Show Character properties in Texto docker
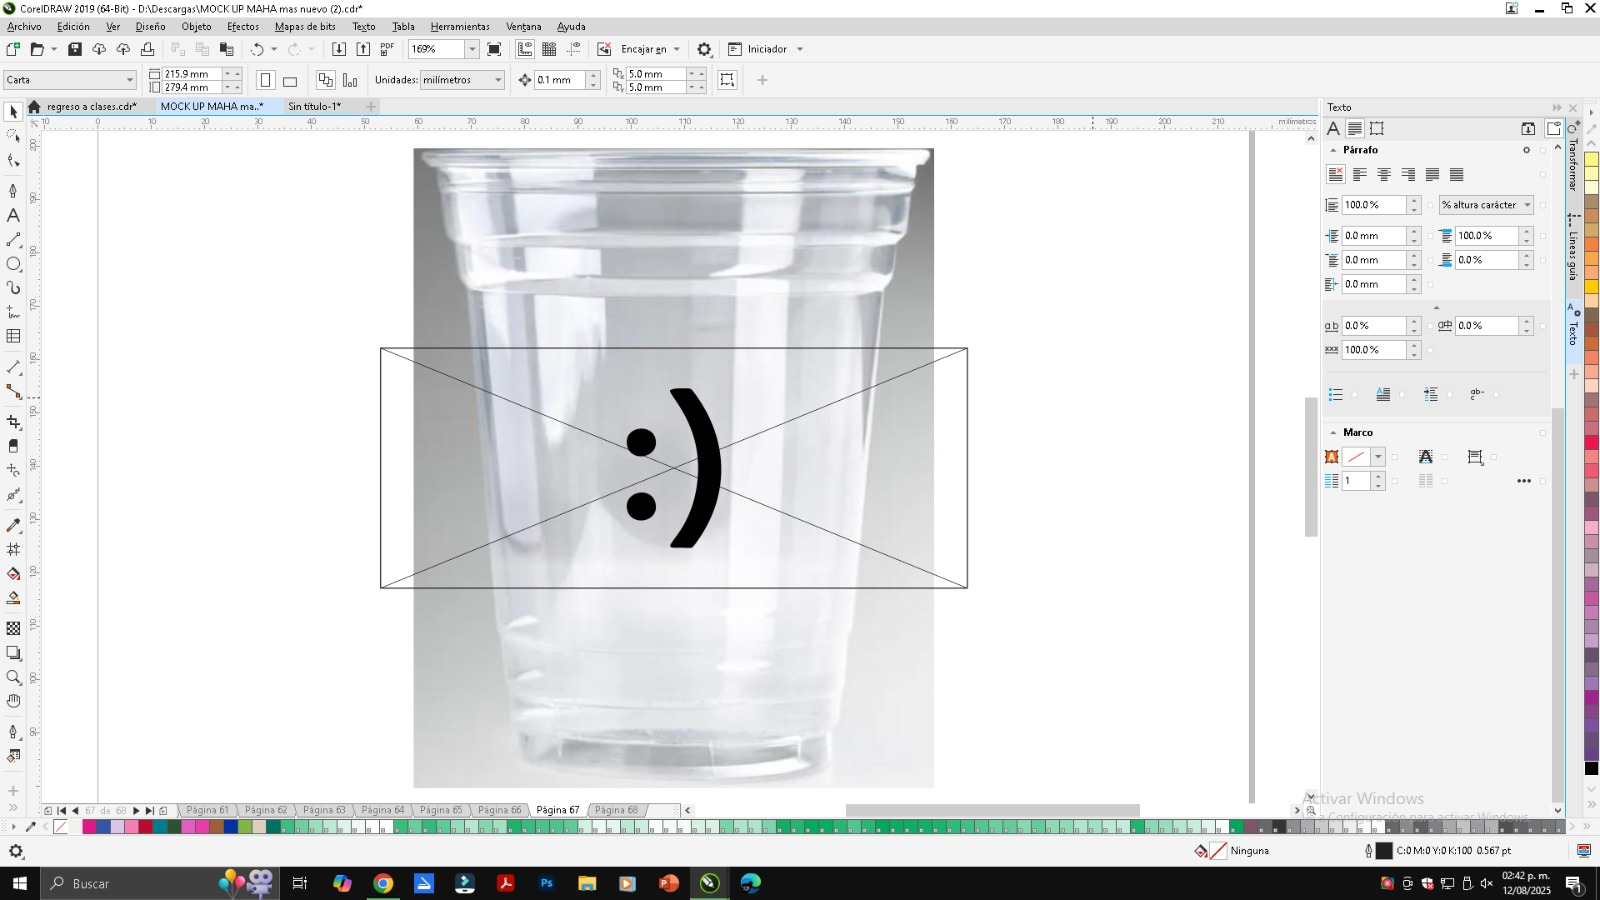1600x900 pixels. pyautogui.click(x=1333, y=128)
